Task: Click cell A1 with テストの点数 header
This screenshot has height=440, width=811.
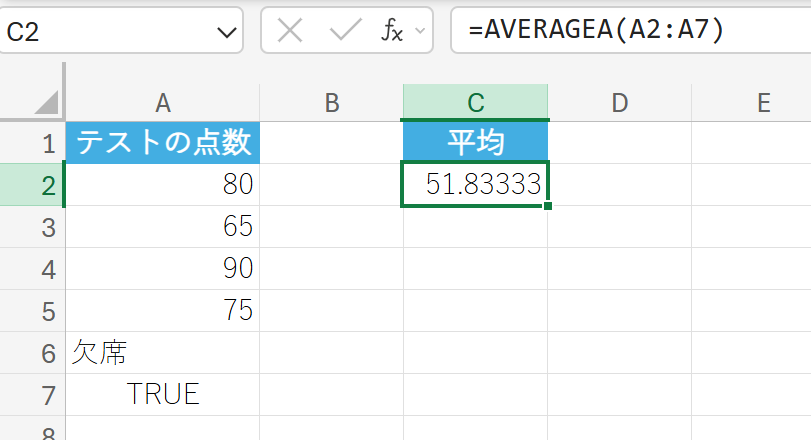Action: click(162, 143)
